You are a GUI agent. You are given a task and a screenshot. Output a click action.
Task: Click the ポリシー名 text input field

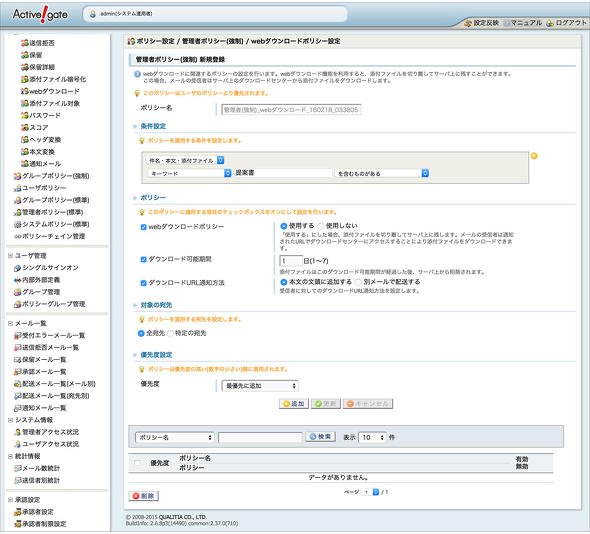tap(291, 110)
